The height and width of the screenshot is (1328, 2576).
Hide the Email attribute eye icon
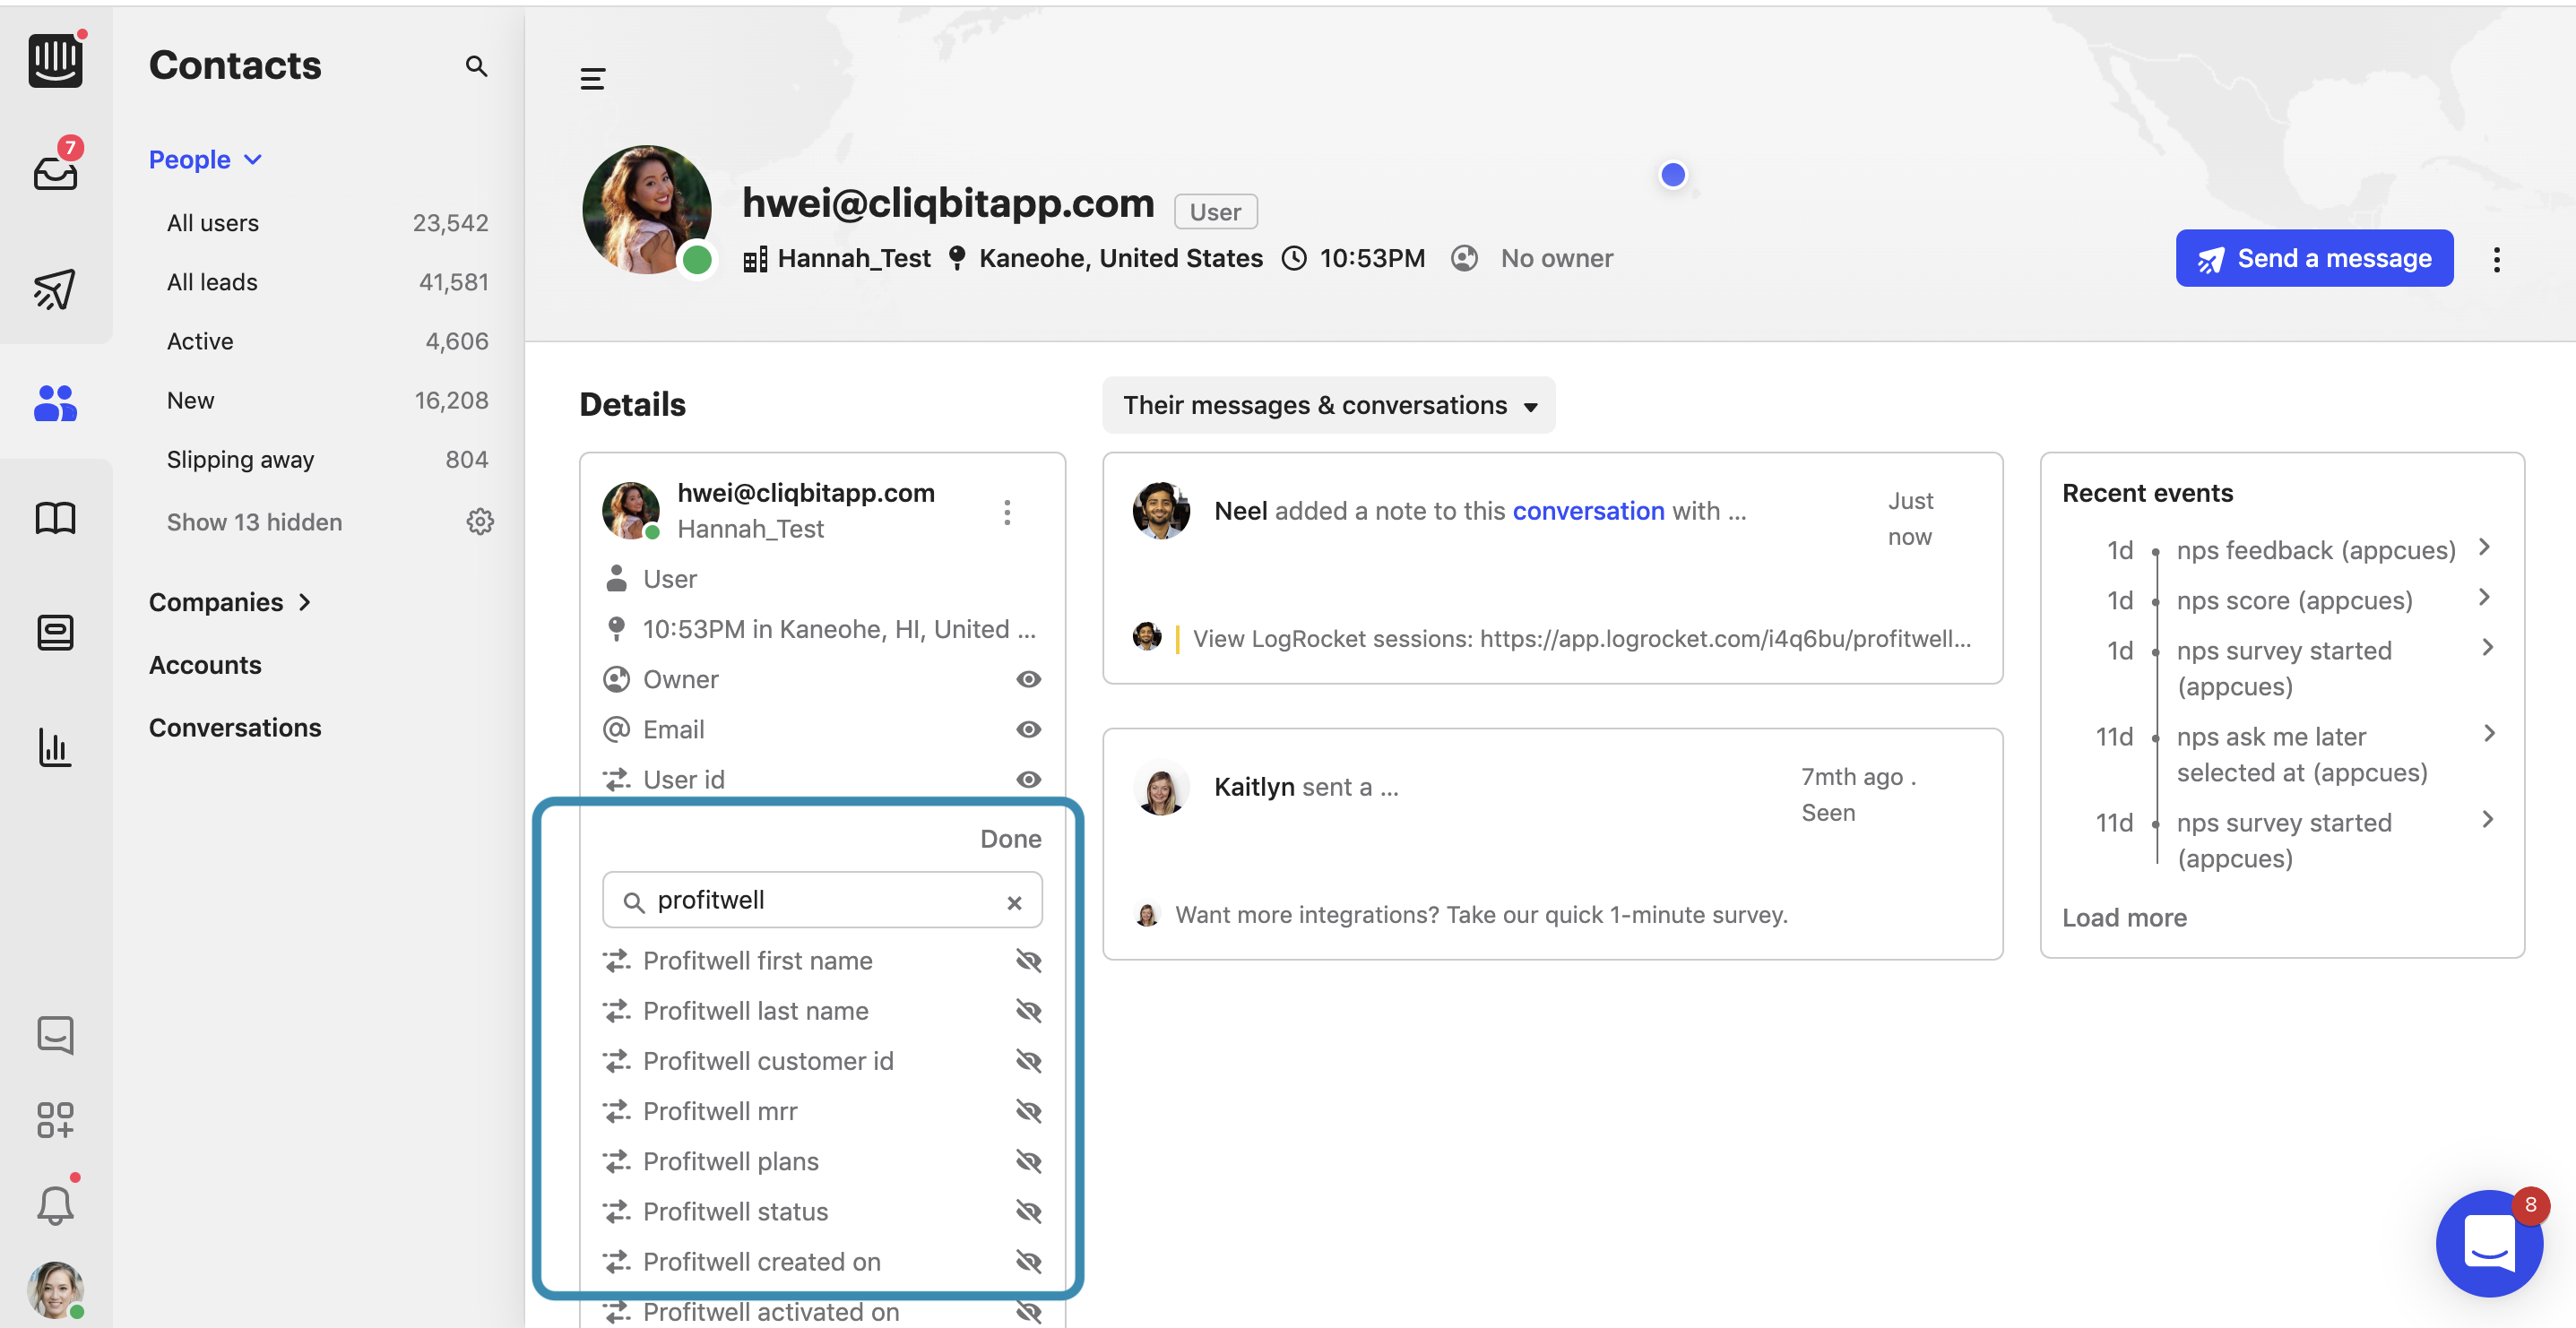pyautogui.click(x=1028, y=729)
